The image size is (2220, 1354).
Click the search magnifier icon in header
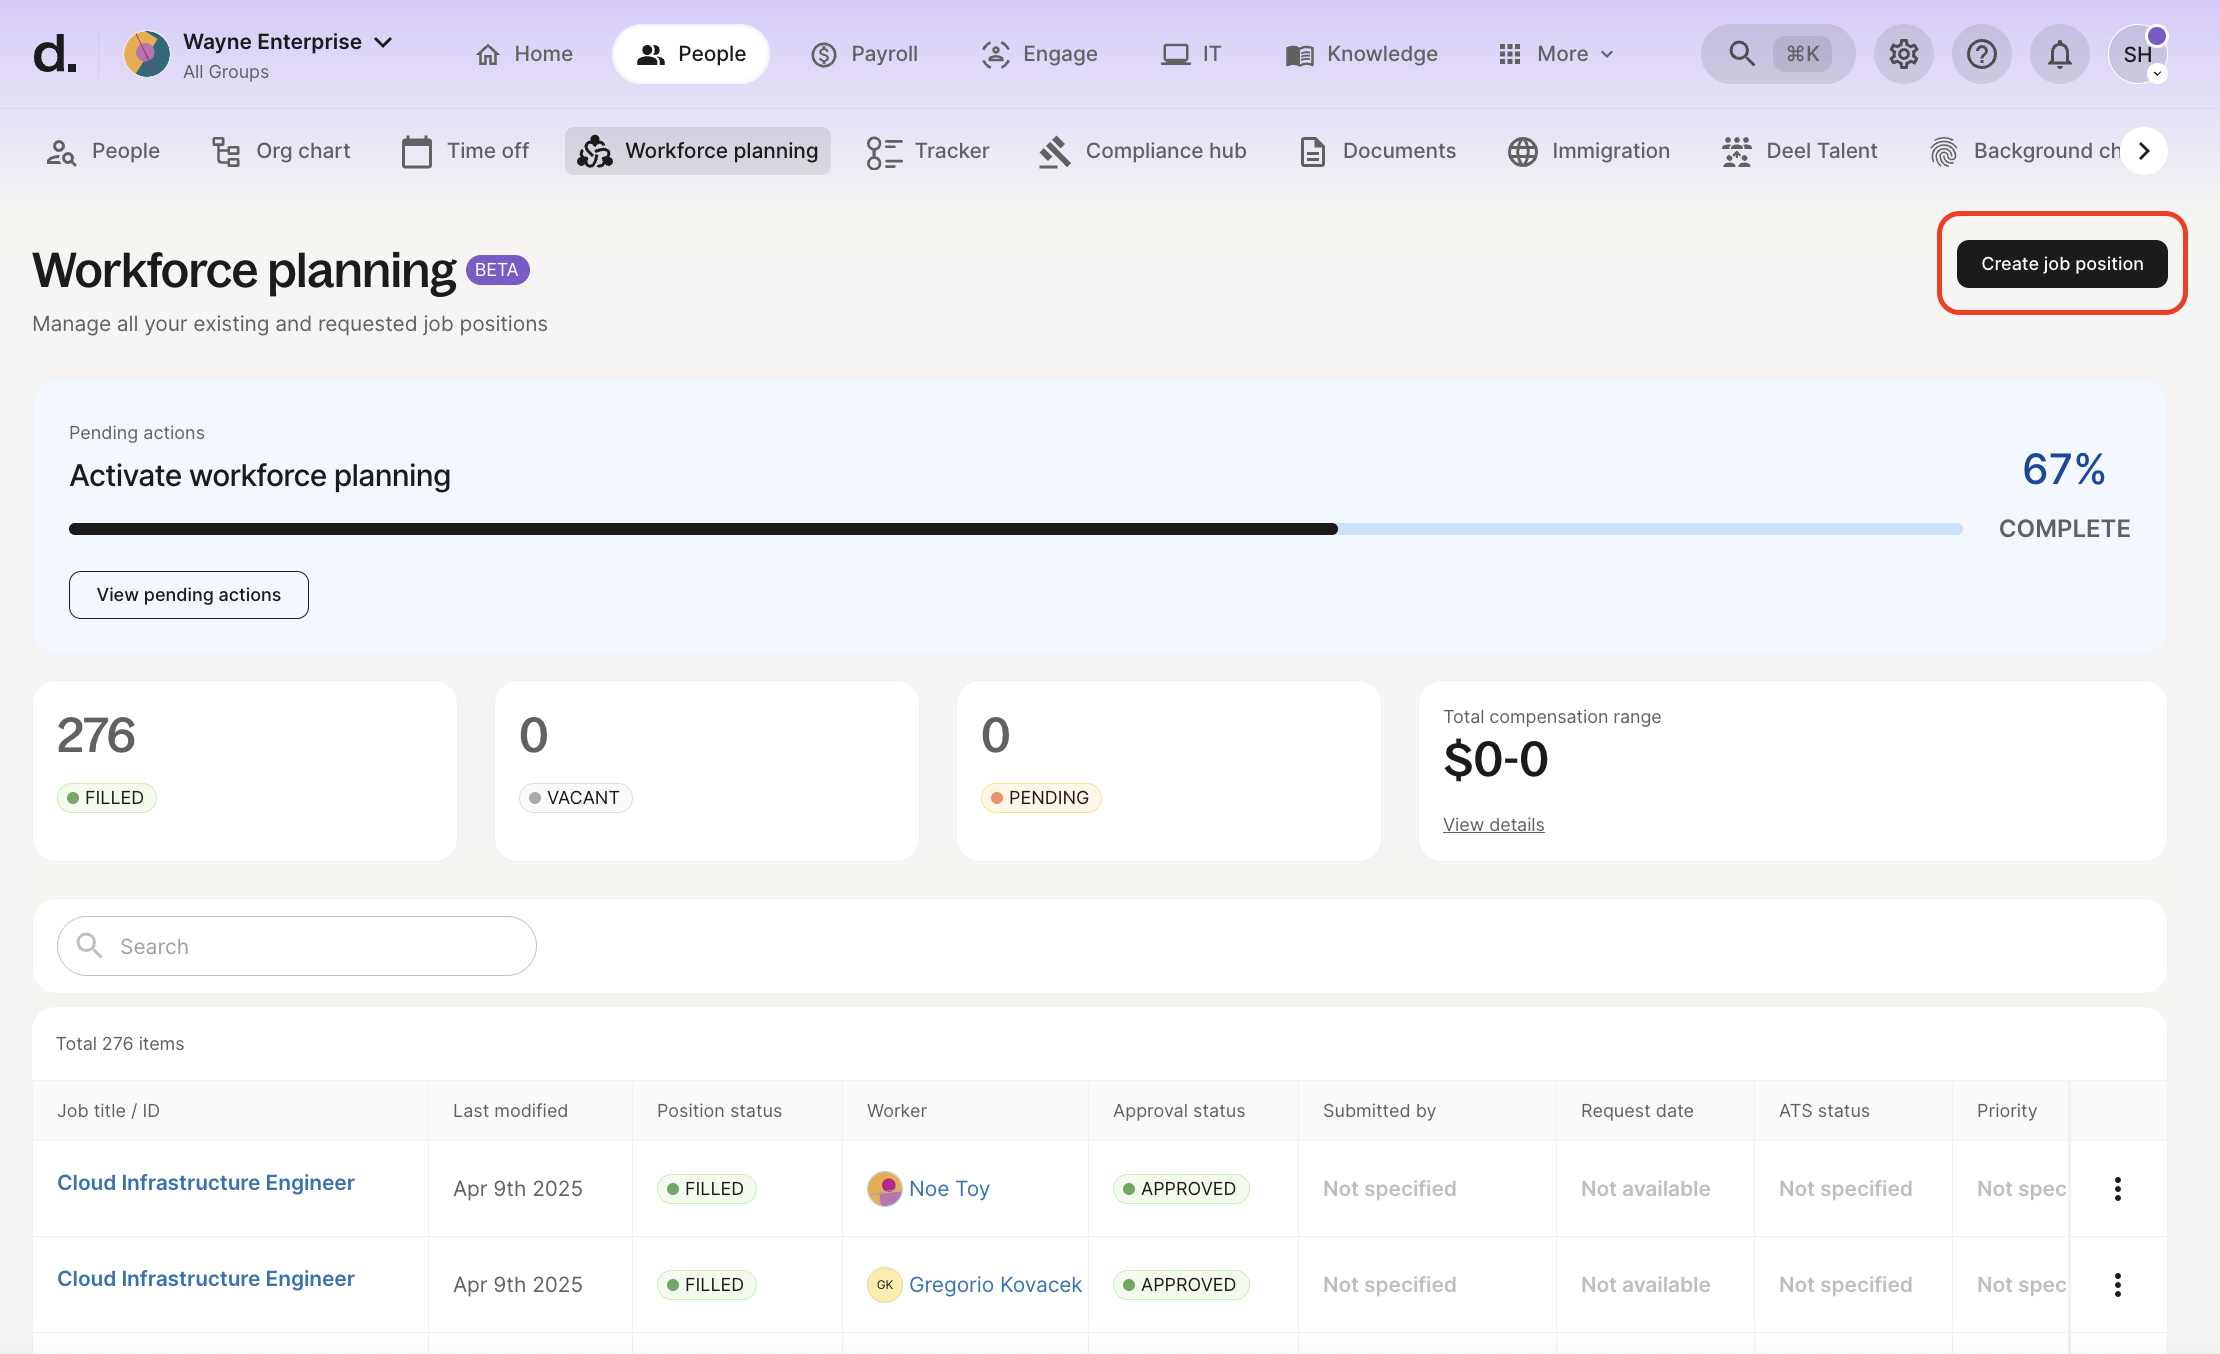(x=1741, y=54)
